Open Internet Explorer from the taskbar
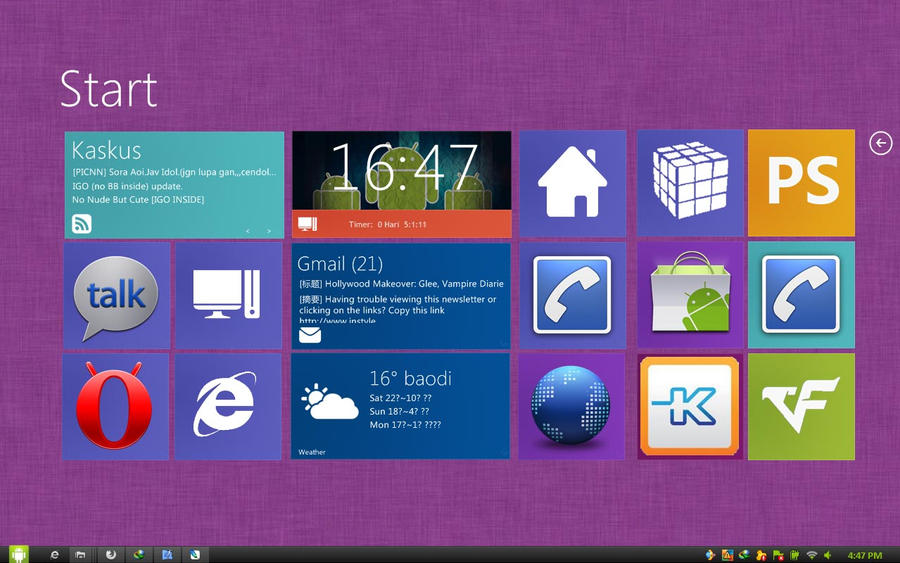The height and width of the screenshot is (563, 900). point(55,554)
